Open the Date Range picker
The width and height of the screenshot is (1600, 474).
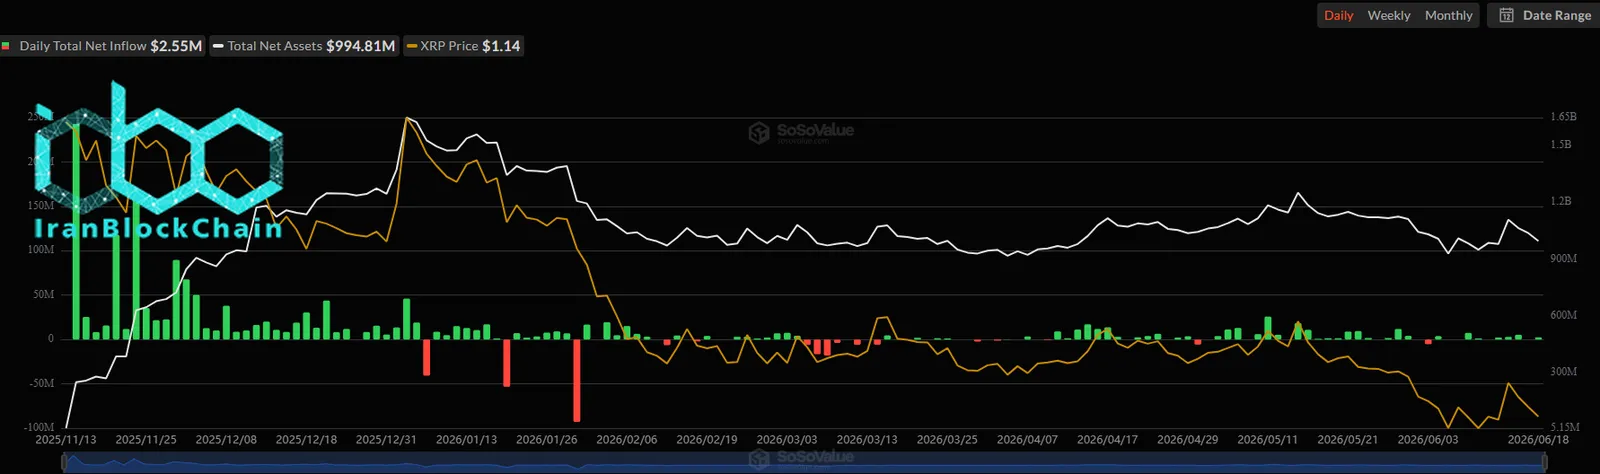point(1544,15)
